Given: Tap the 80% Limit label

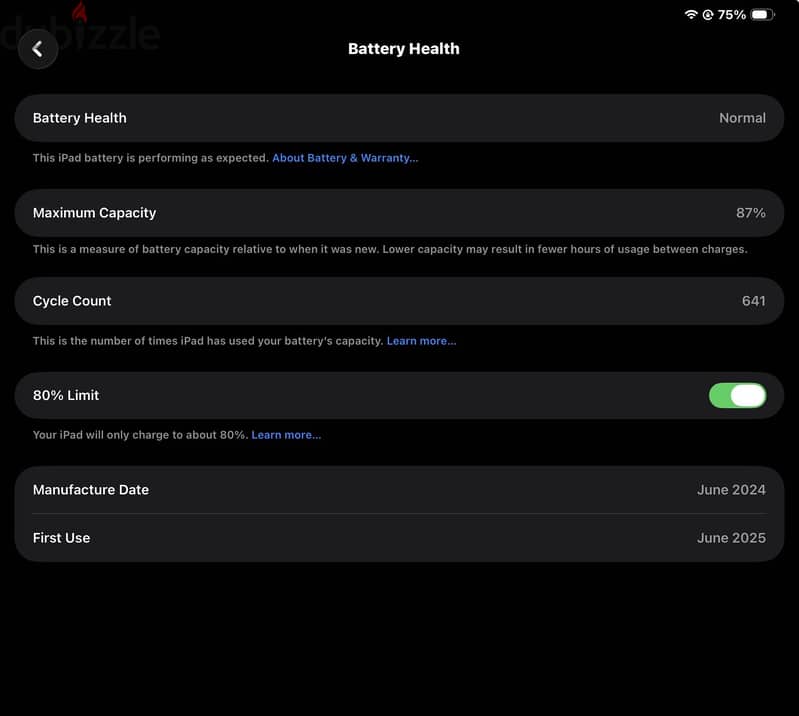Looking at the screenshot, I should [66, 395].
